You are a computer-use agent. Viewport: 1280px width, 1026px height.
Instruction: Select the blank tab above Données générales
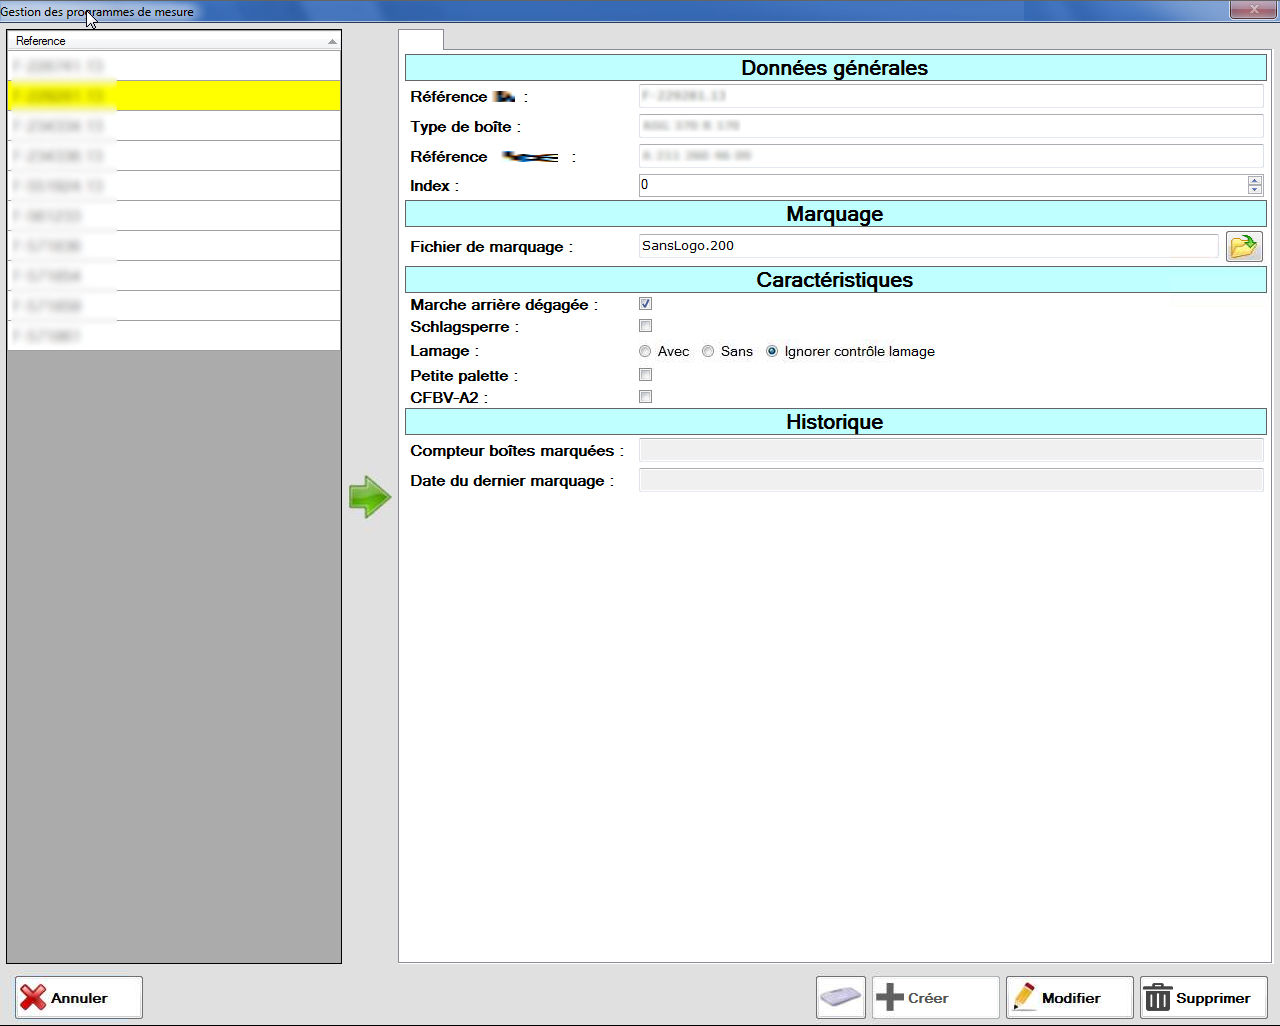[x=421, y=40]
